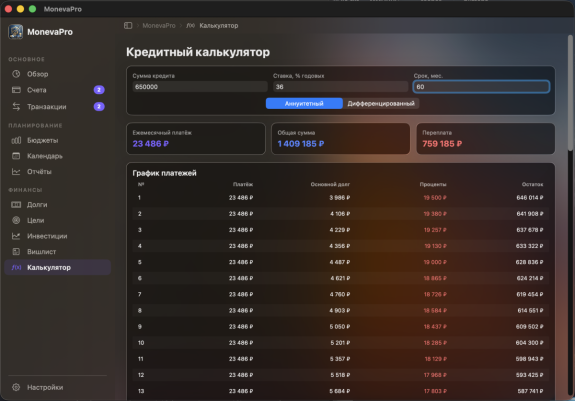Open the Счета accounts icon

point(16,90)
